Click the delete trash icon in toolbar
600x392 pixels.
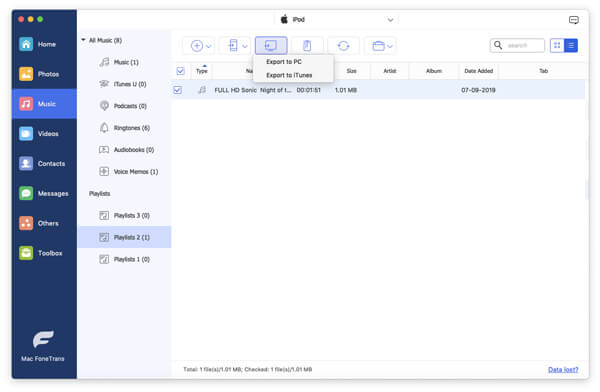point(307,46)
